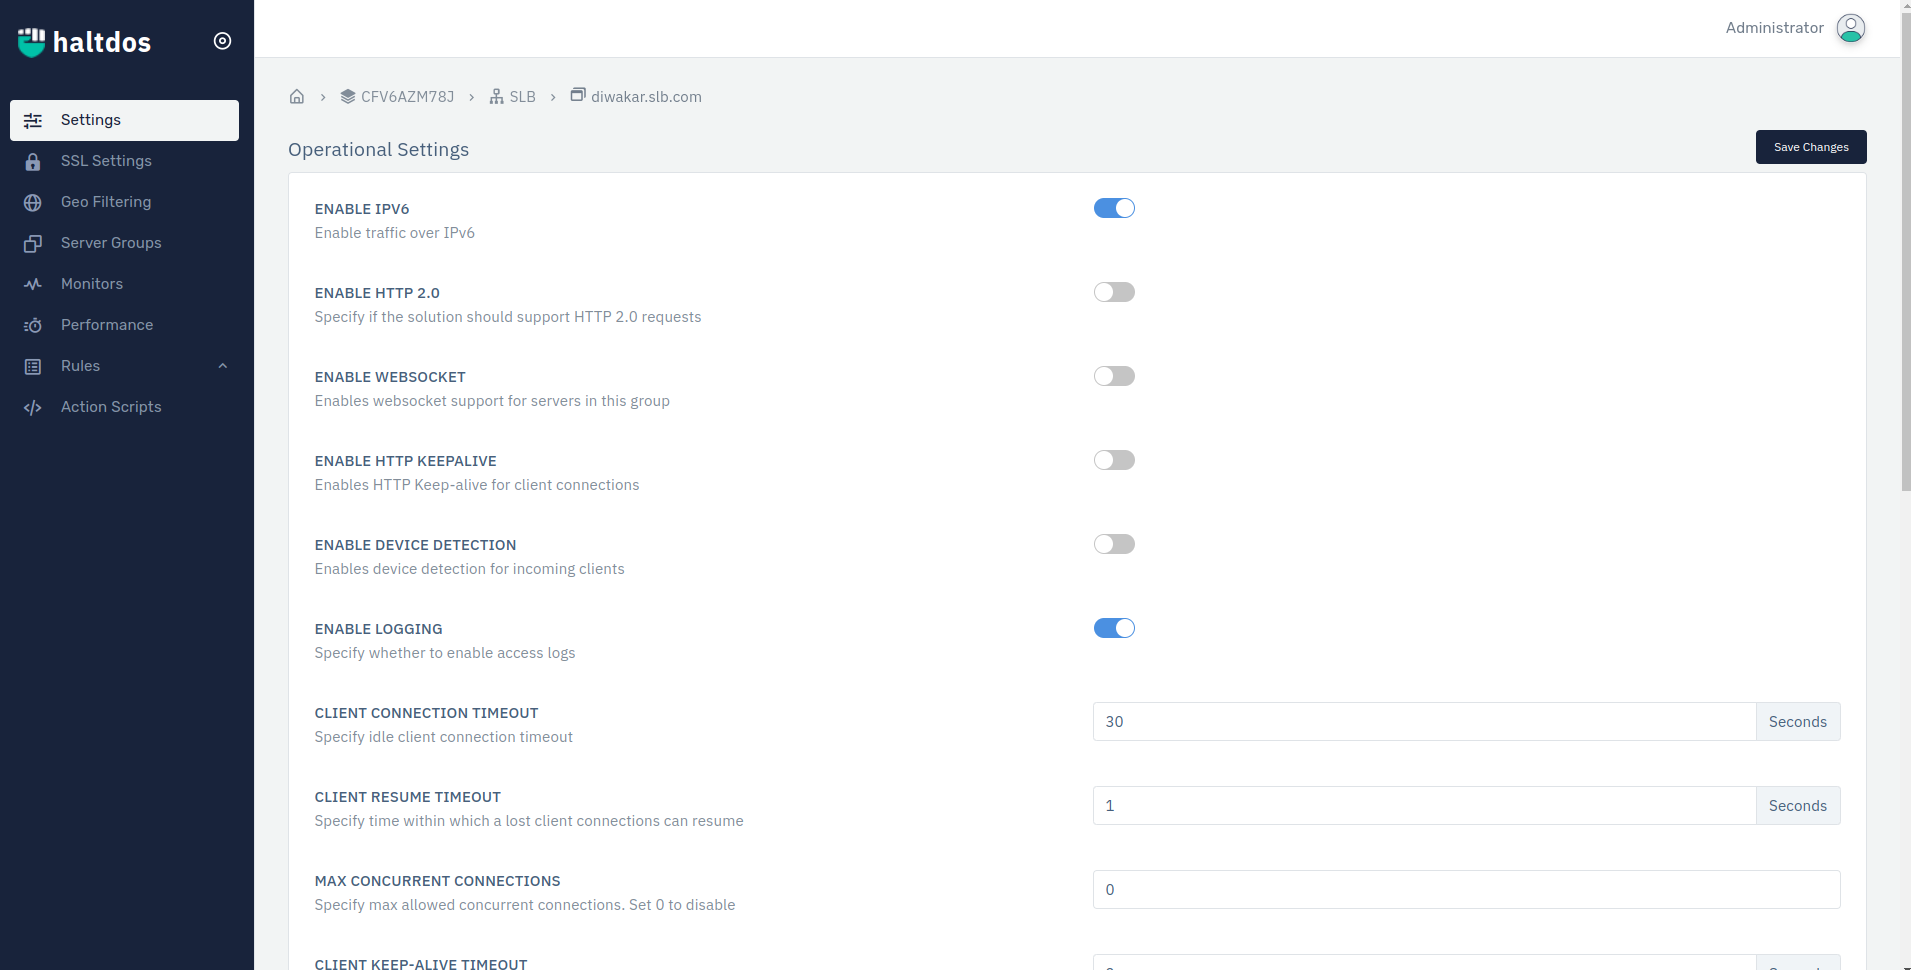Switch on Enable Device Detection
The image size is (1911, 970).
1114,544
